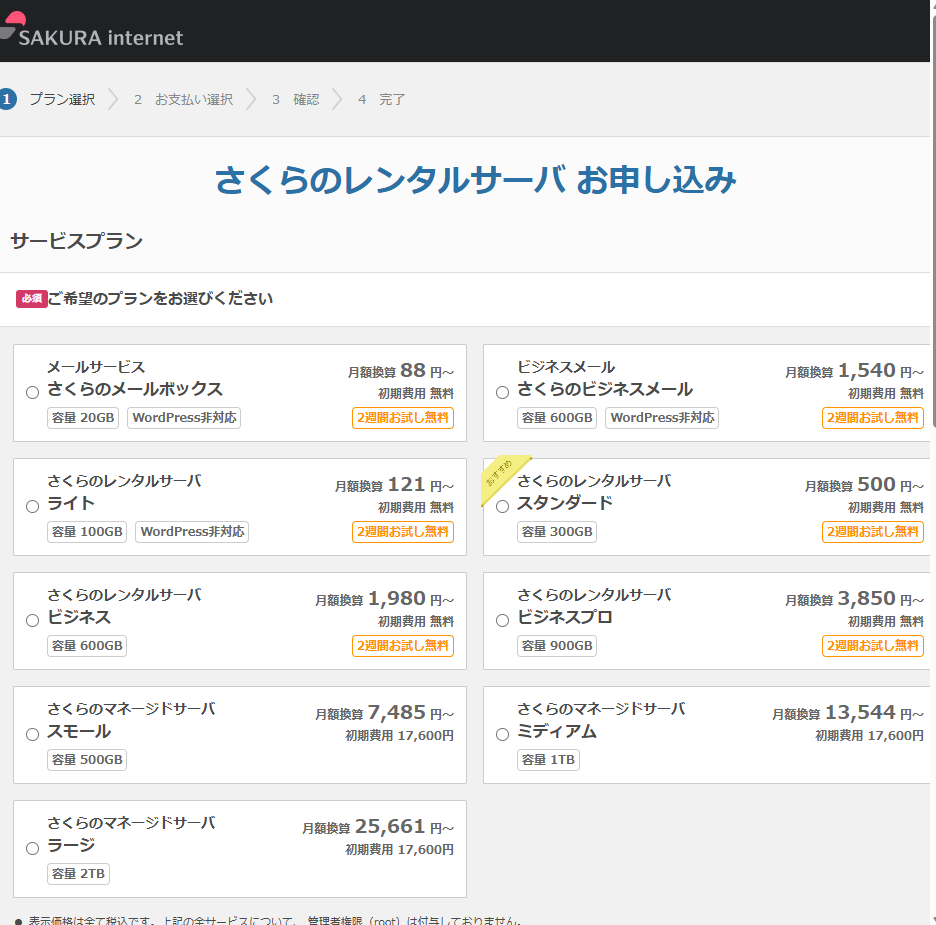Click the red 必須 required badge
The height and width of the screenshot is (925, 936).
30,299
